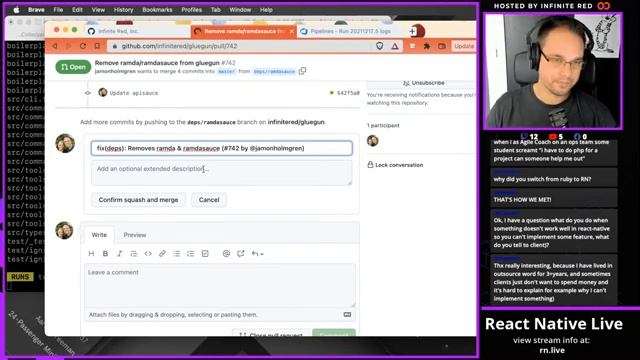Insert code via the <> icon
The height and width of the screenshot is (360, 640).
pyautogui.click(x=148, y=253)
